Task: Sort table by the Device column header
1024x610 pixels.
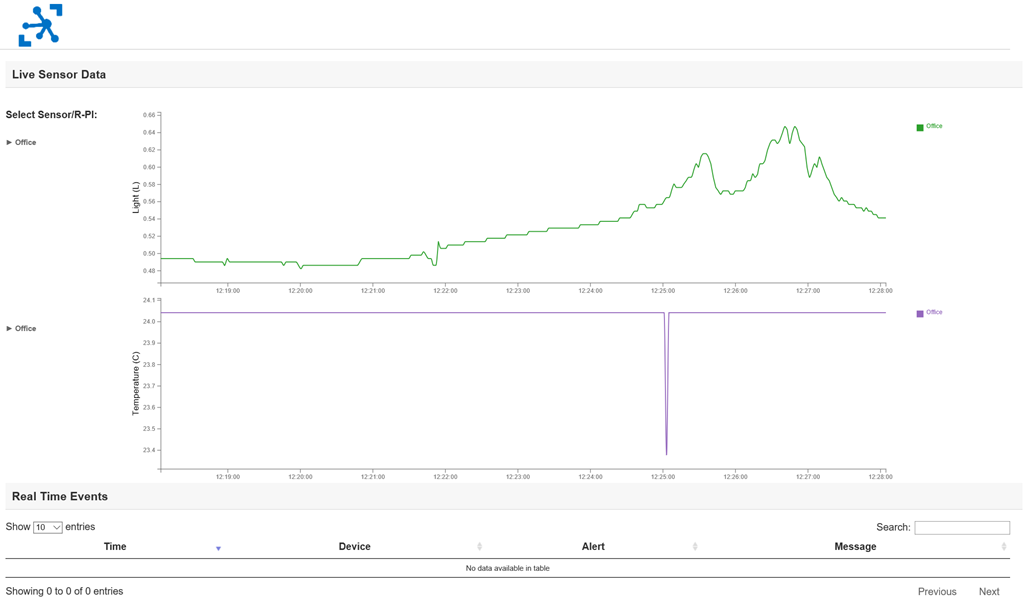Action: (355, 547)
